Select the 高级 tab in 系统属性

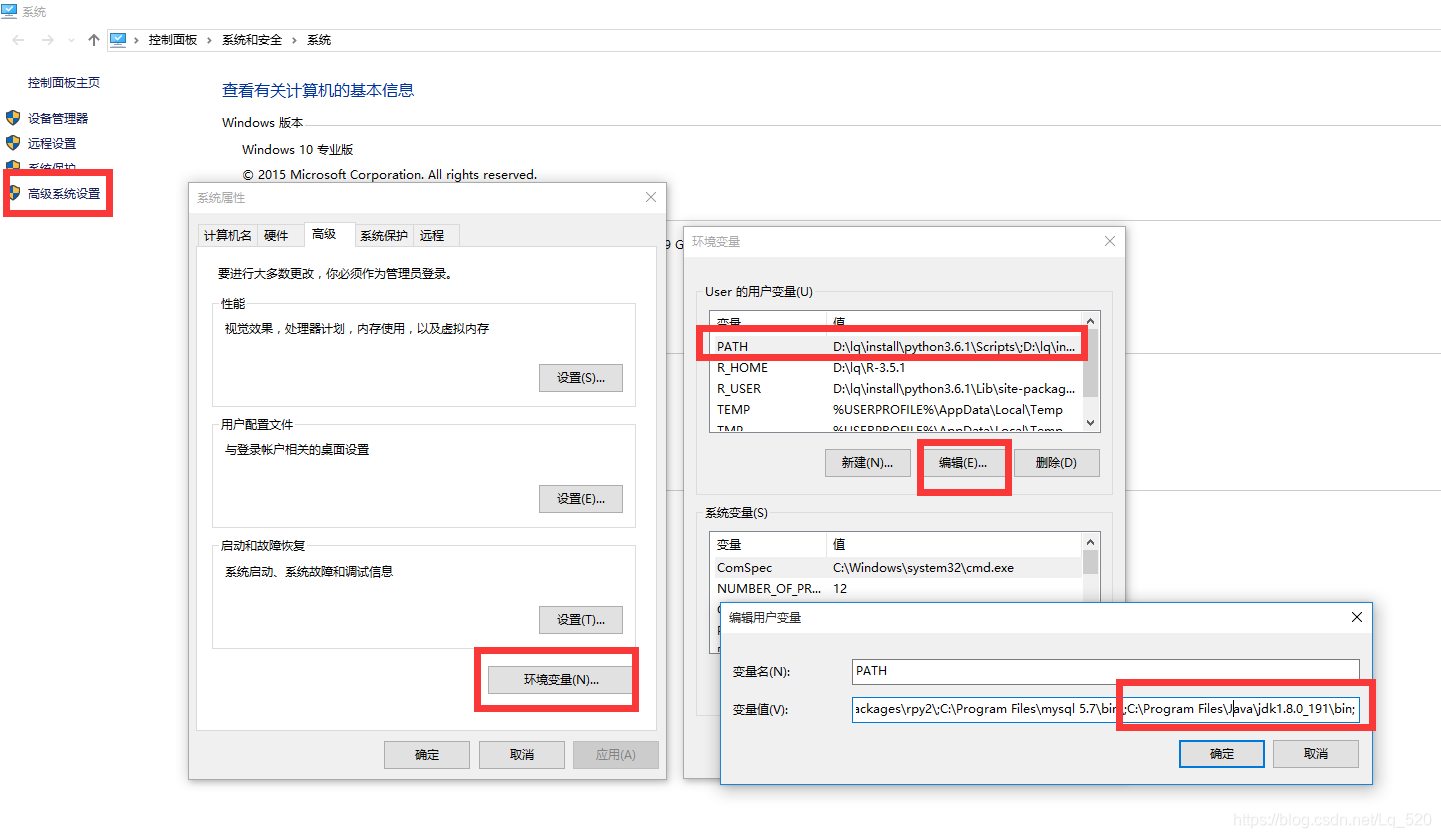click(329, 234)
